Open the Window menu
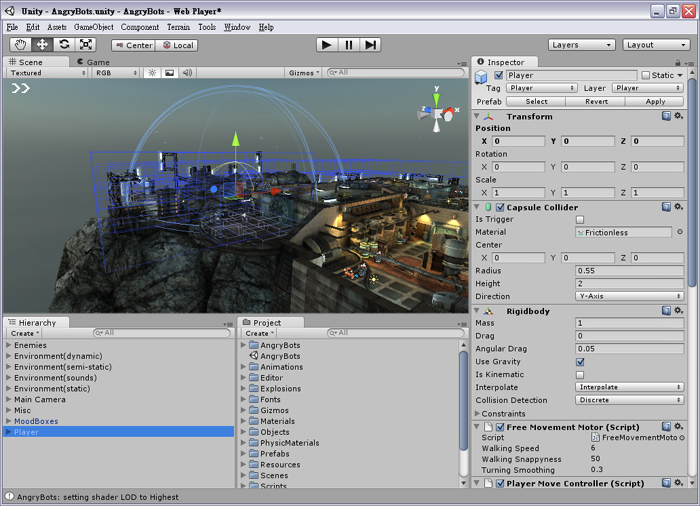The height and width of the screenshot is (506, 700). [x=237, y=27]
